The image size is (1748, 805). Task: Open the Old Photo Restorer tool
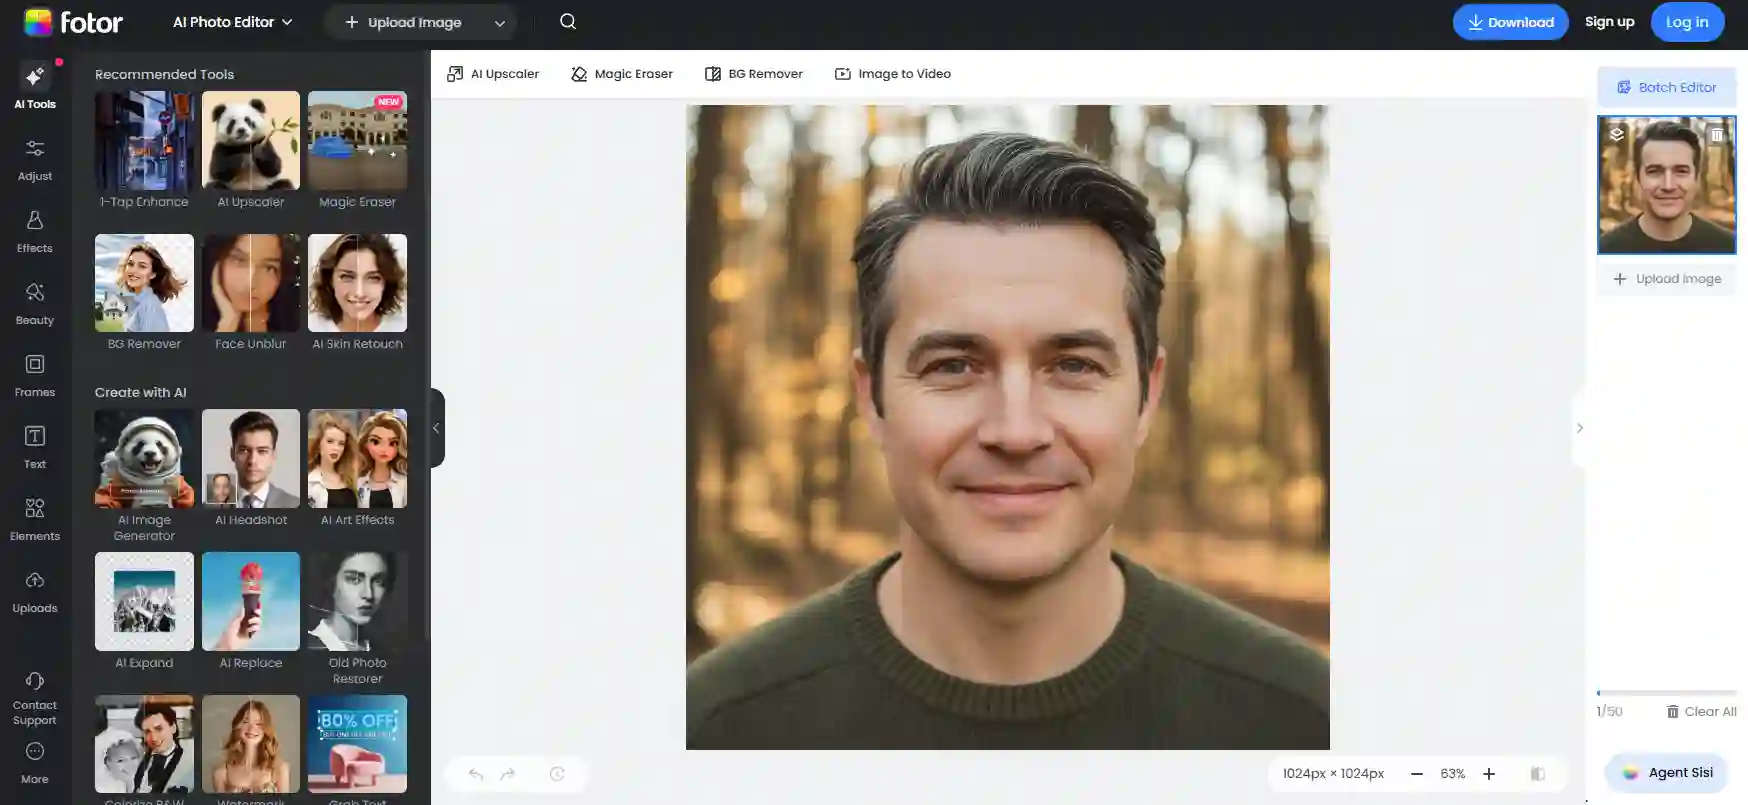(357, 602)
